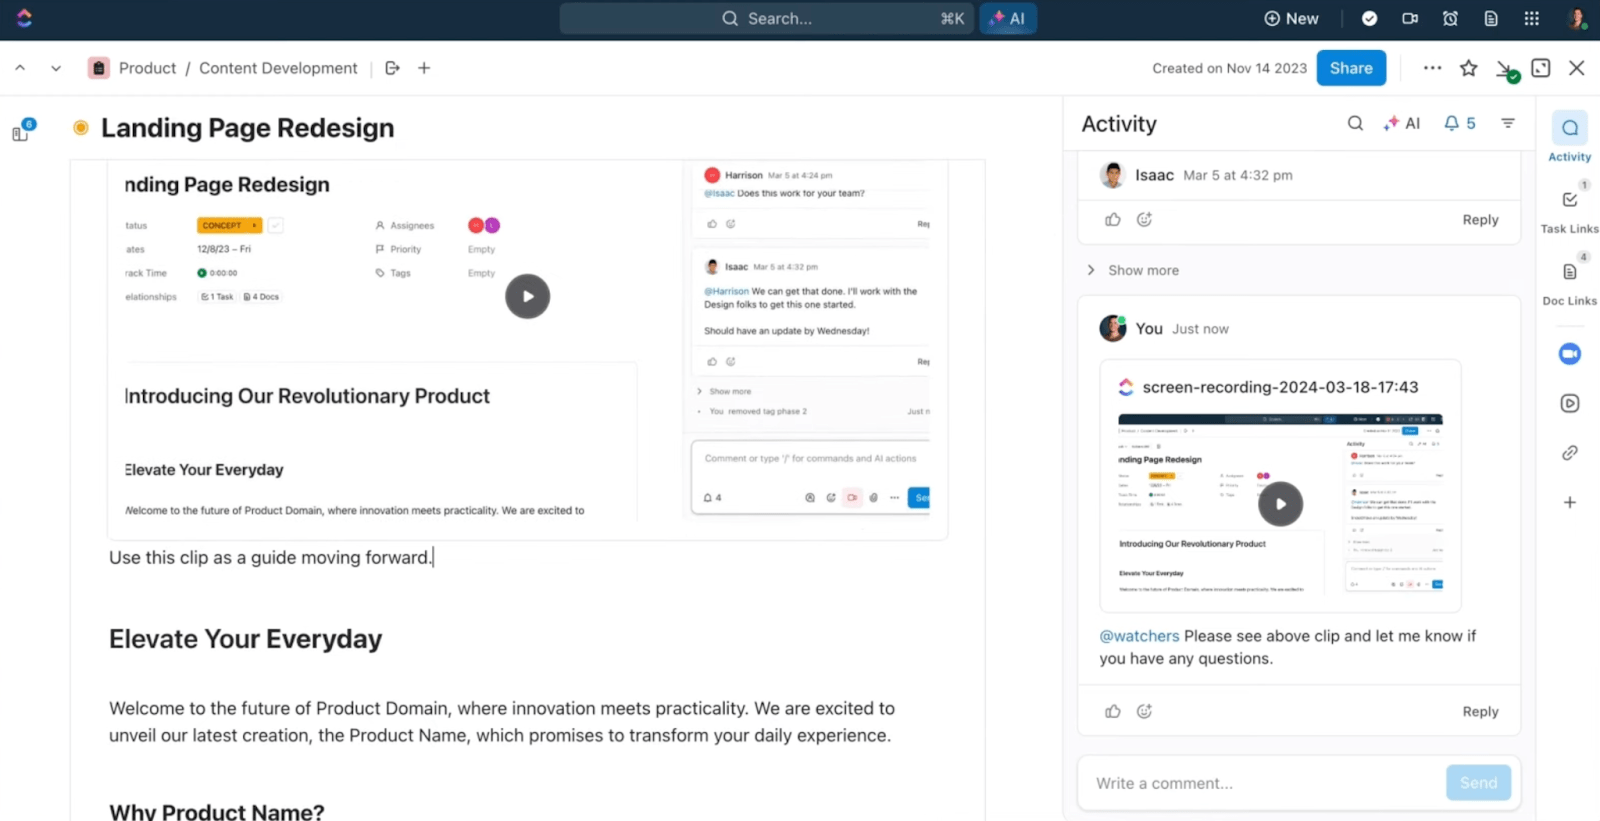Open the notepad icon in the top bar
Viewport: 1600px width, 821px height.
(x=1491, y=18)
